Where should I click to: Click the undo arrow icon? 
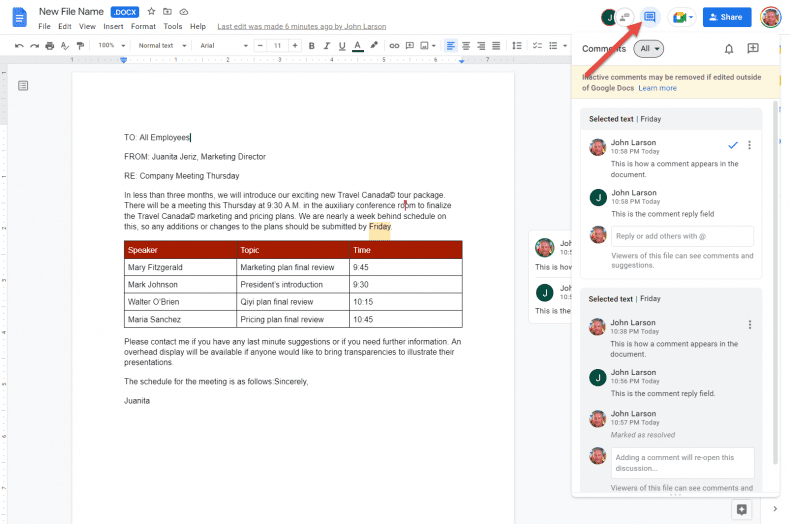tap(19, 45)
